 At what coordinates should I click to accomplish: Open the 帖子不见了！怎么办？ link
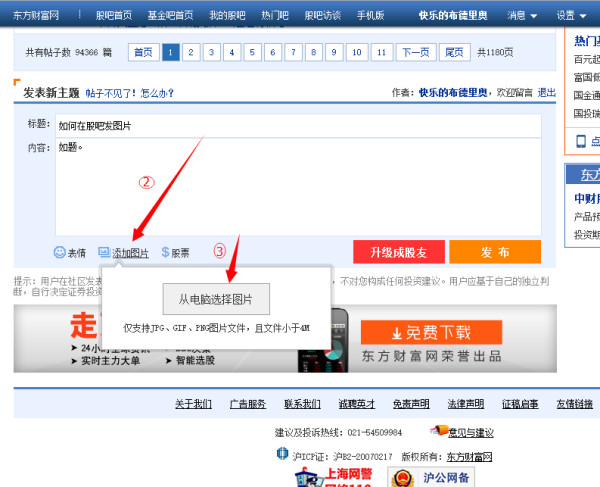point(130,93)
